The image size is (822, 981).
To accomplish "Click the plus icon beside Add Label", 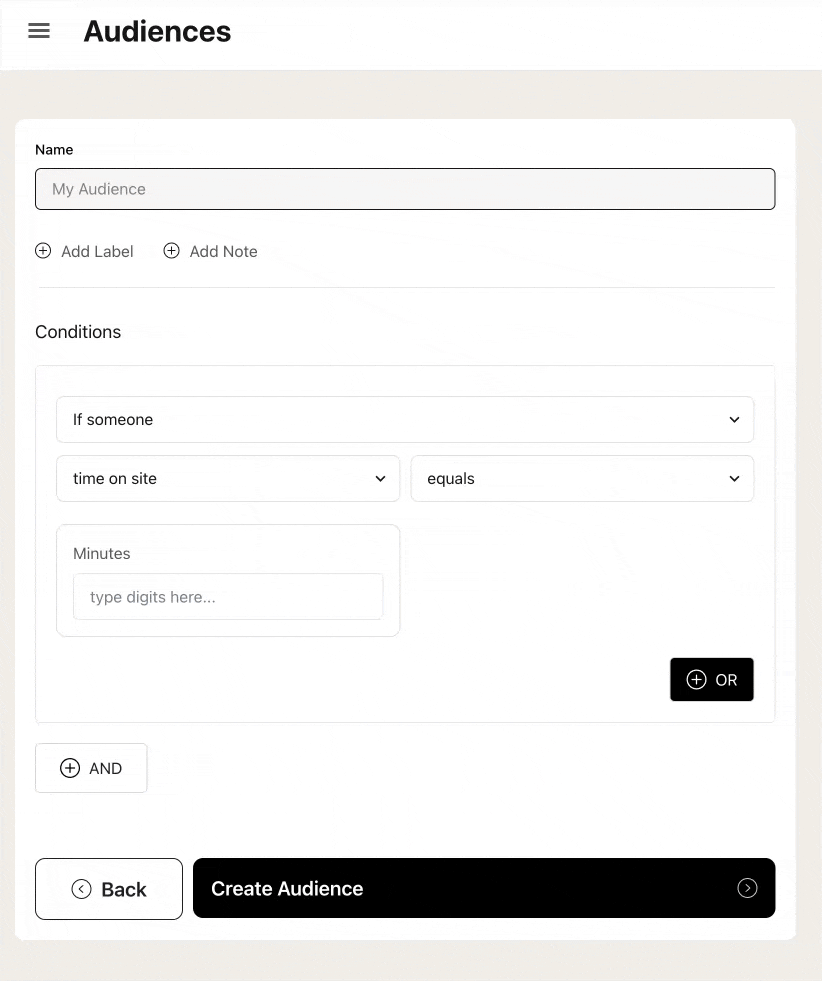I will point(43,251).
